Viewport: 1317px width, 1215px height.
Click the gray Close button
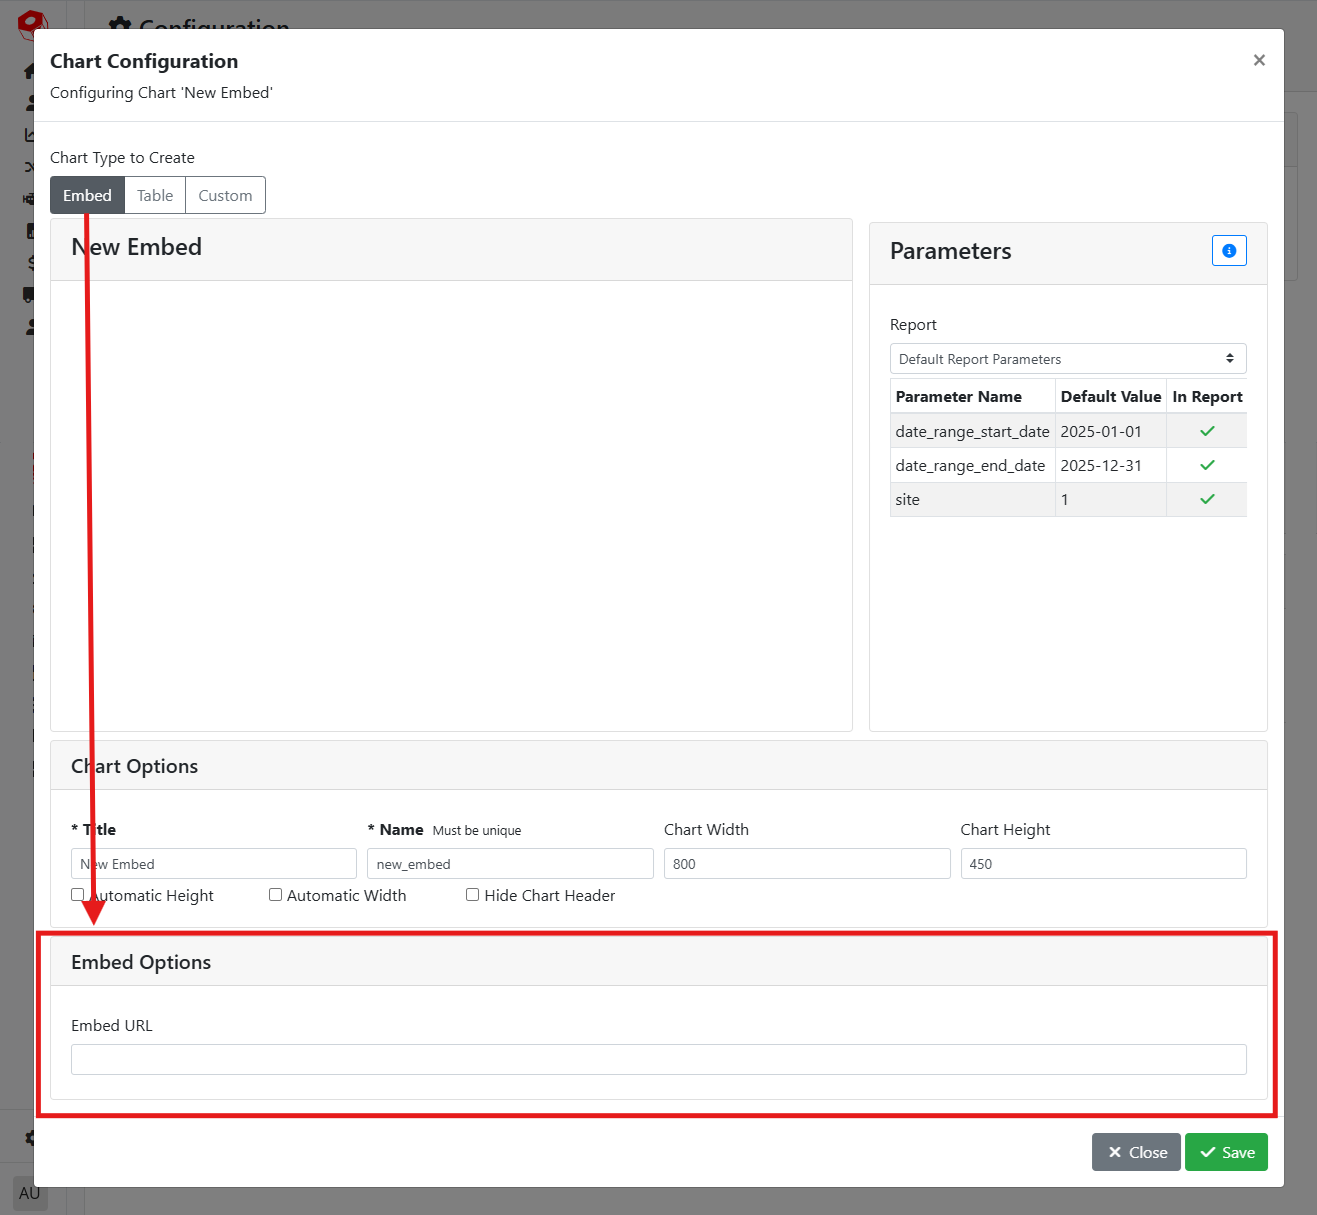(x=1136, y=1152)
